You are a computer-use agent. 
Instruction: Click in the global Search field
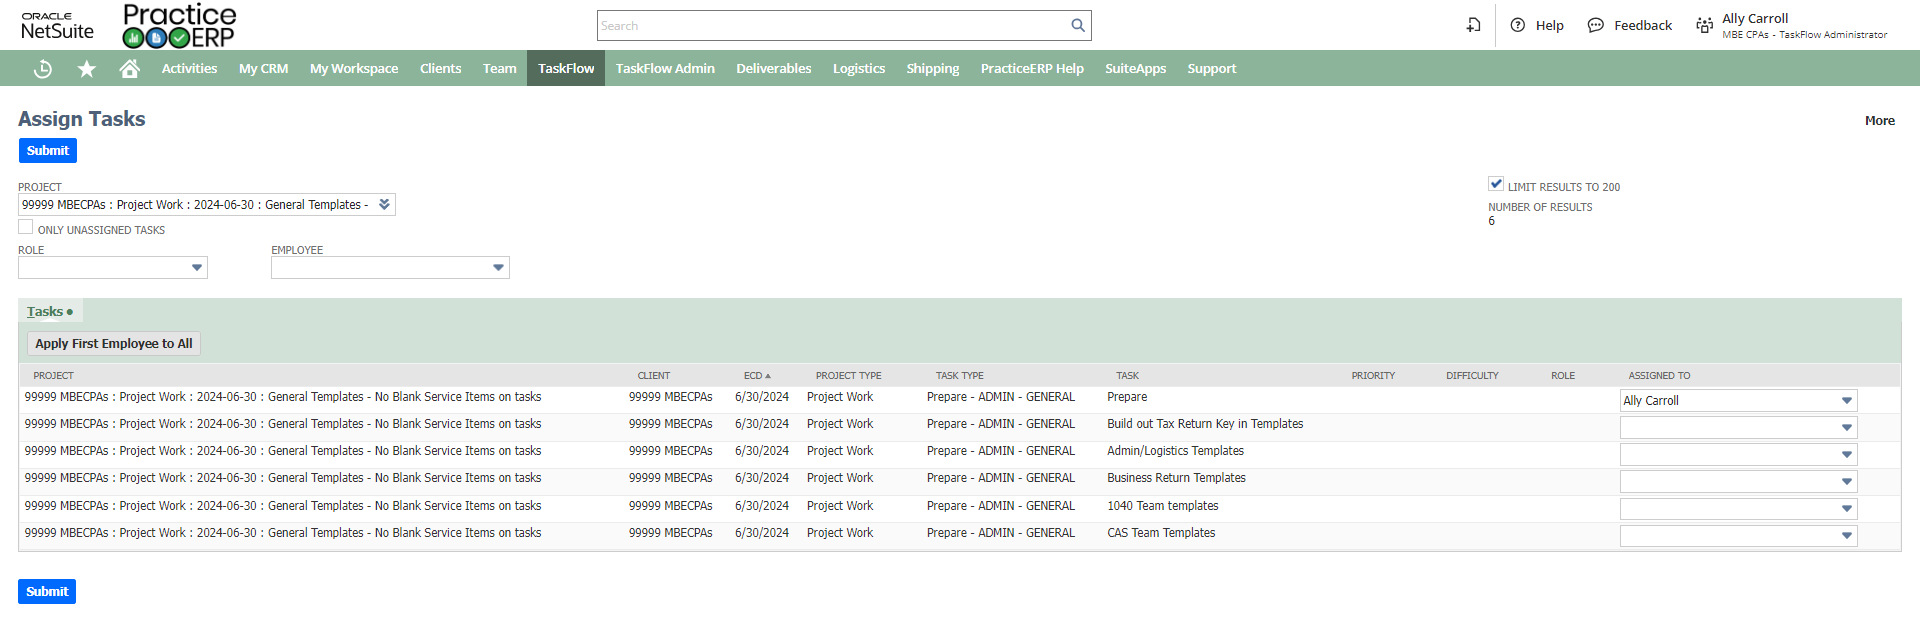(x=832, y=25)
